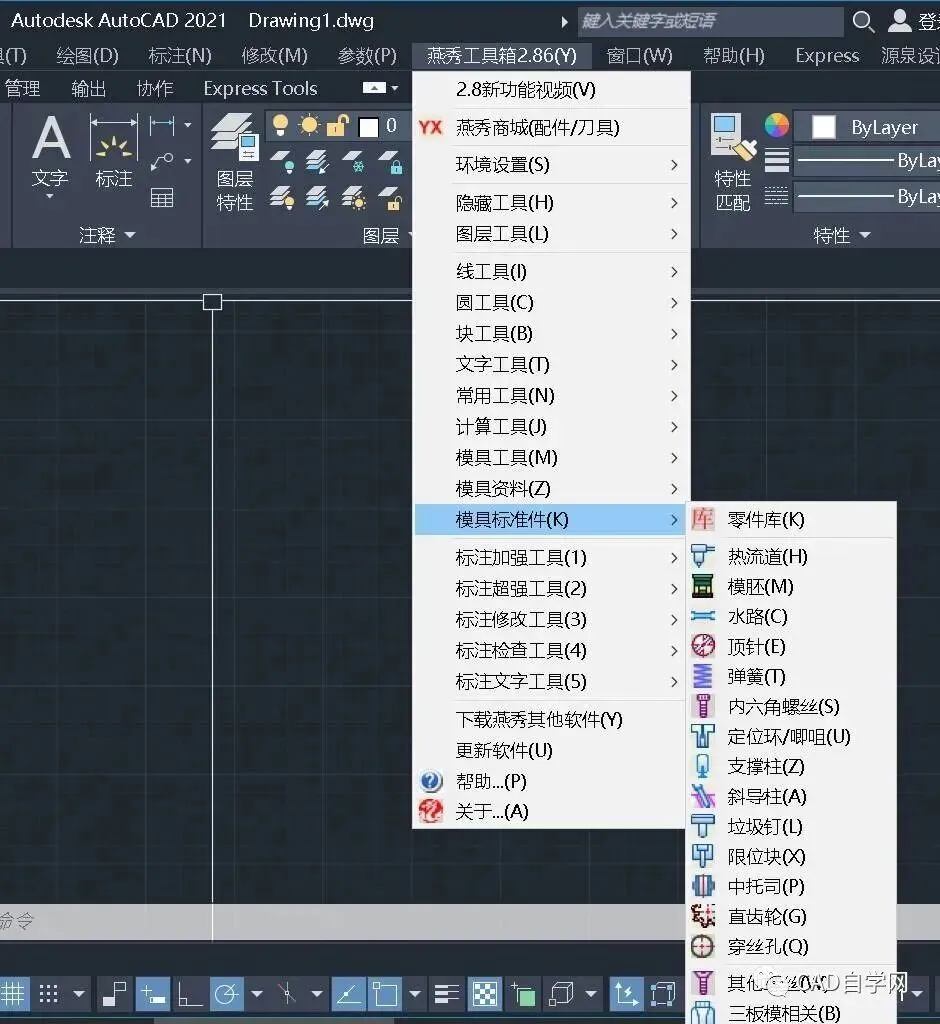
Task: Click the search magnifier icon
Action: coord(863,22)
